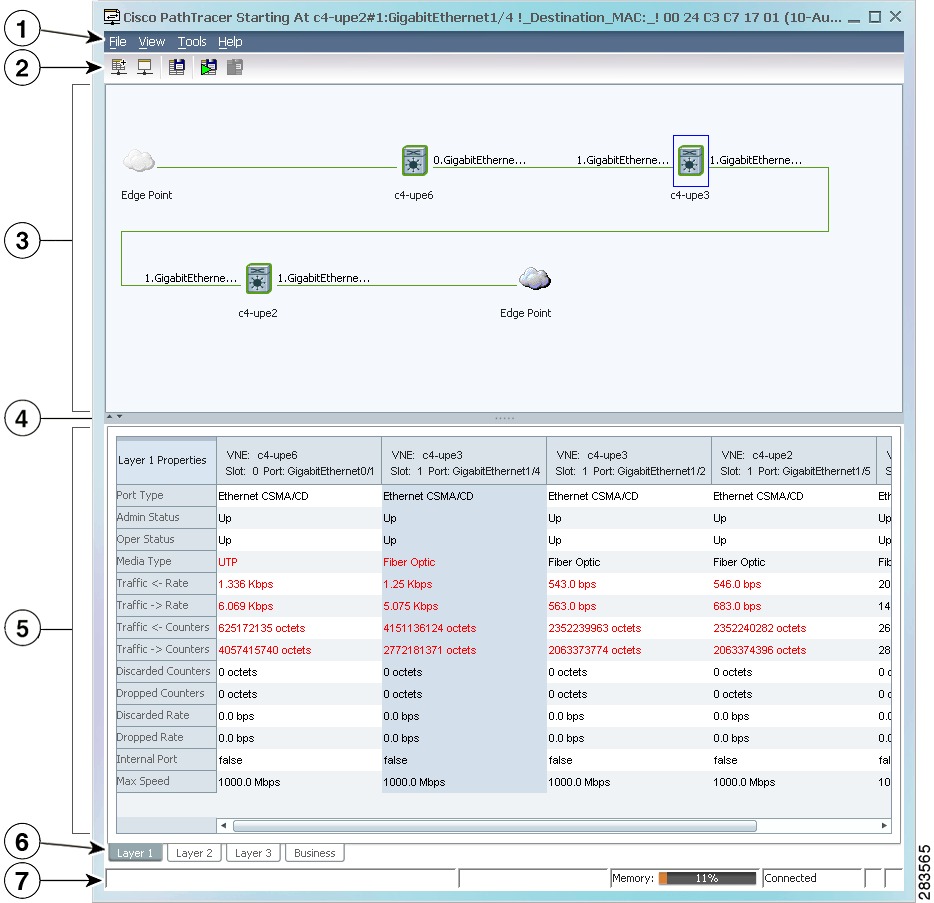Select the c4-upe3 device icon

(691, 161)
